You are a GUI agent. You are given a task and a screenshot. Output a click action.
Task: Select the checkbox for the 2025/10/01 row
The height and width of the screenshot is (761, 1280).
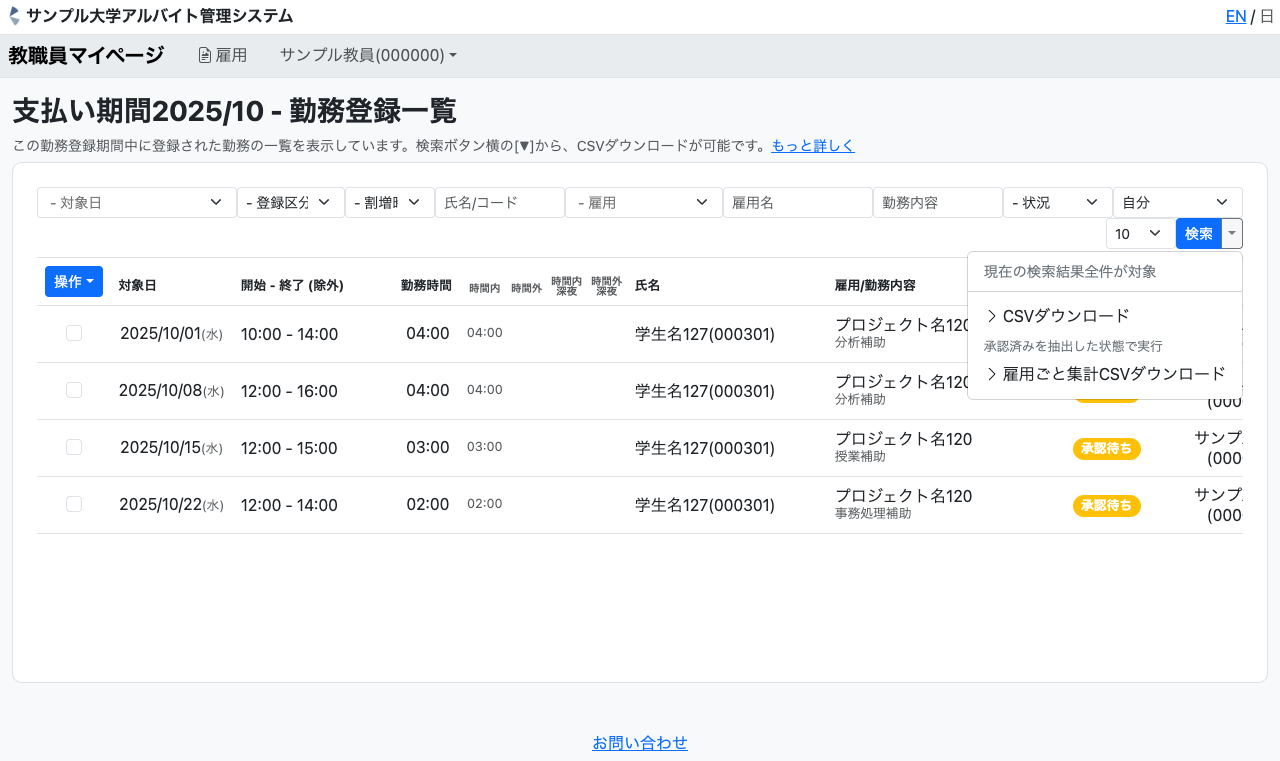click(x=74, y=333)
